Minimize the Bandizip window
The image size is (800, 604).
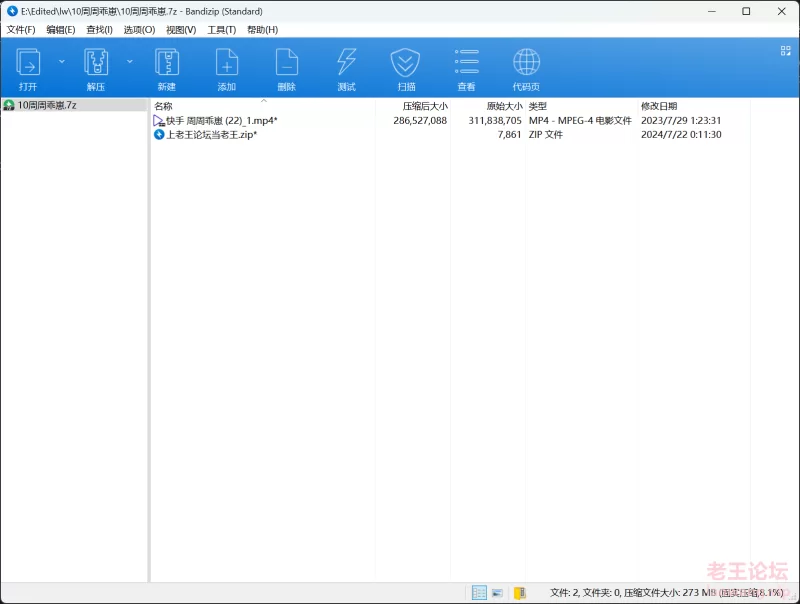coord(712,11)
